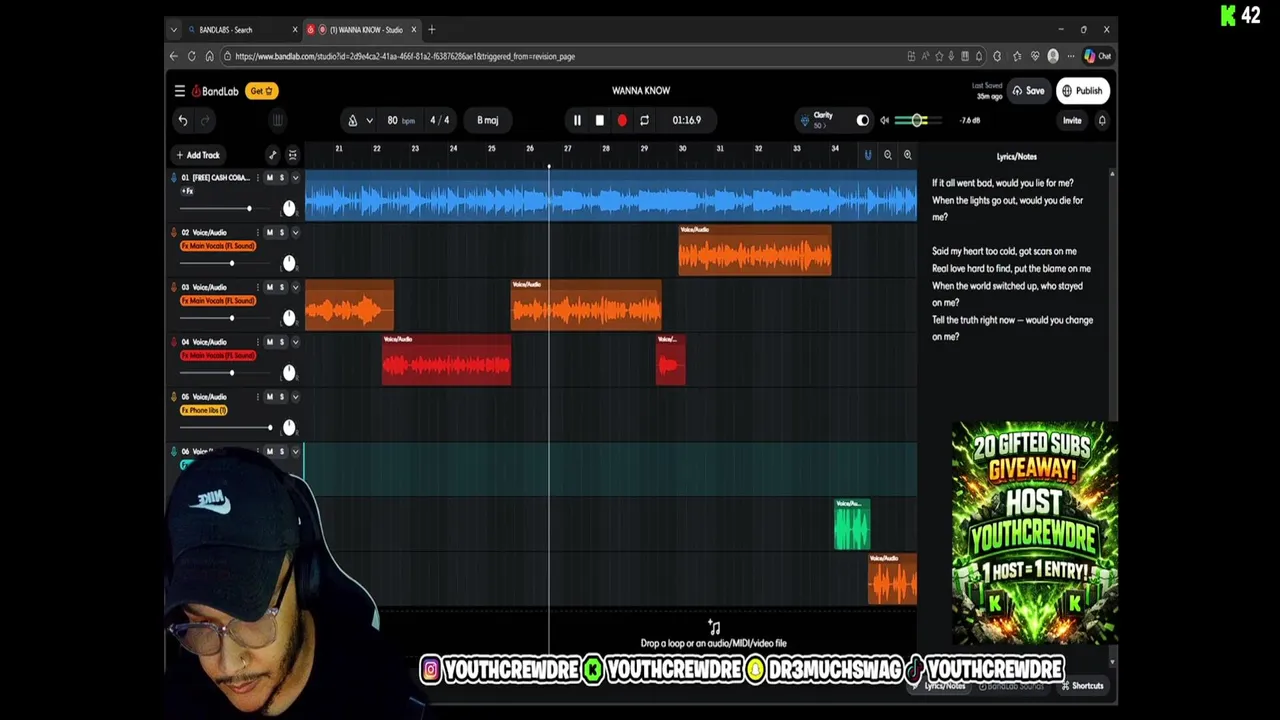Adjust the master volume slider
1280x720 pixels.
click(x=917, y=120)
